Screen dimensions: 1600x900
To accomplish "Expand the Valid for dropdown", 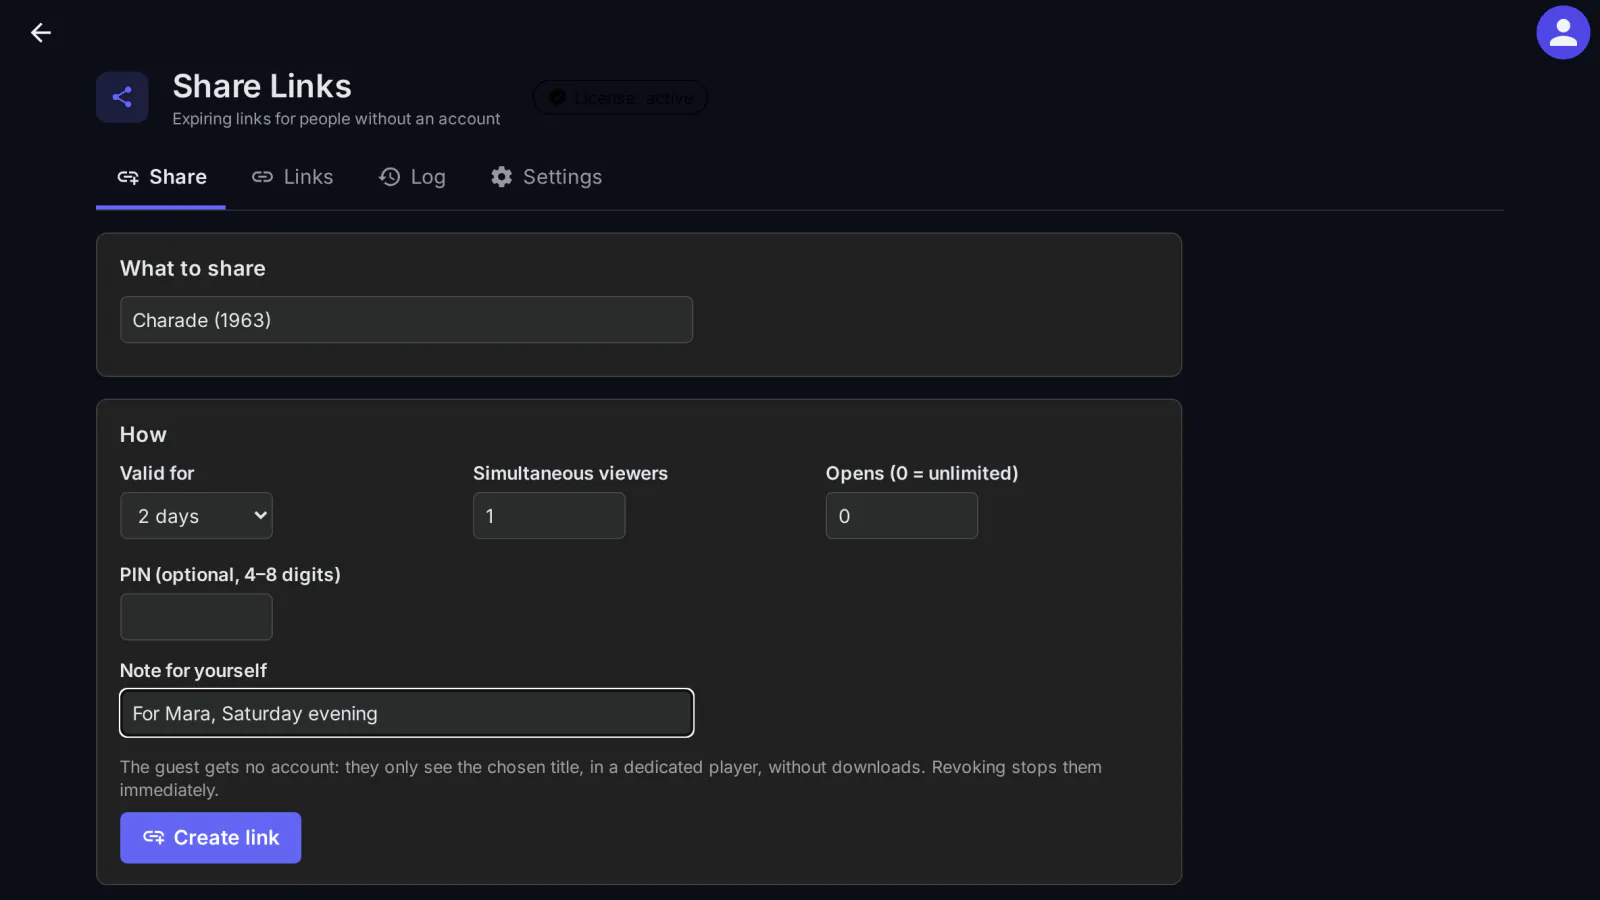I will 196,516.
